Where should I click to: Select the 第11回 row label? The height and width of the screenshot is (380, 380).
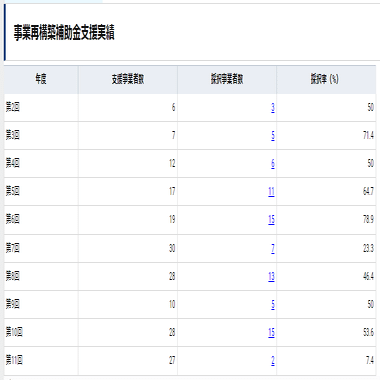coord(14,360)
